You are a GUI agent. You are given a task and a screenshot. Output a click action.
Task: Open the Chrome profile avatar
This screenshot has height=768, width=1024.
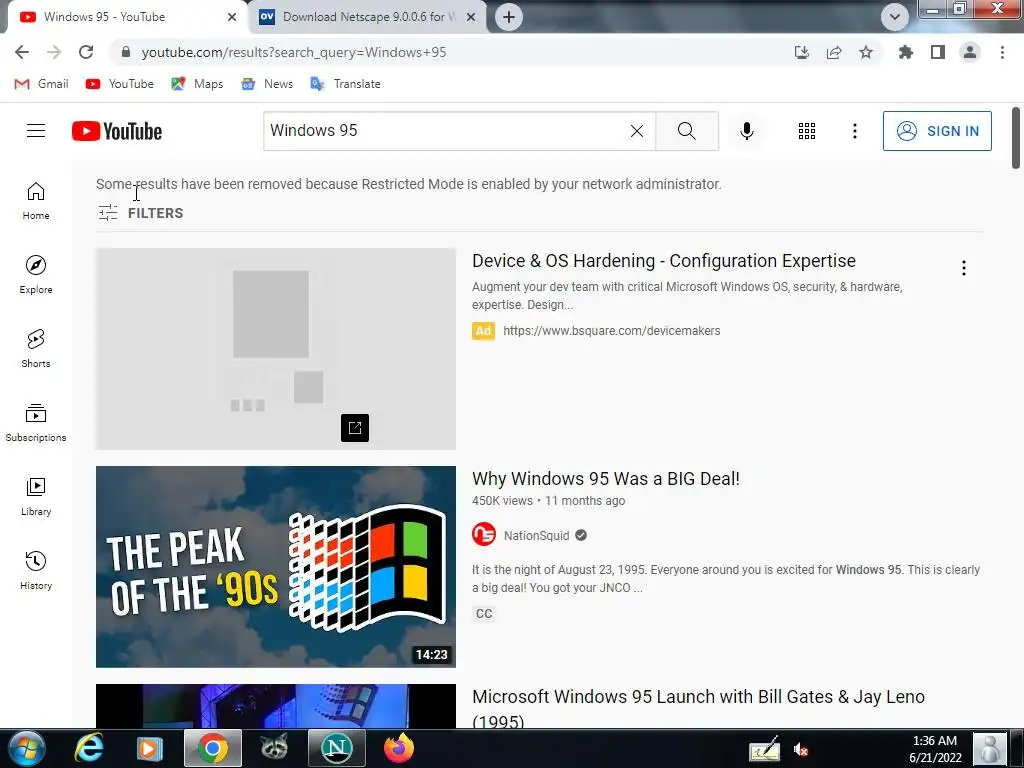click(970, 52)
